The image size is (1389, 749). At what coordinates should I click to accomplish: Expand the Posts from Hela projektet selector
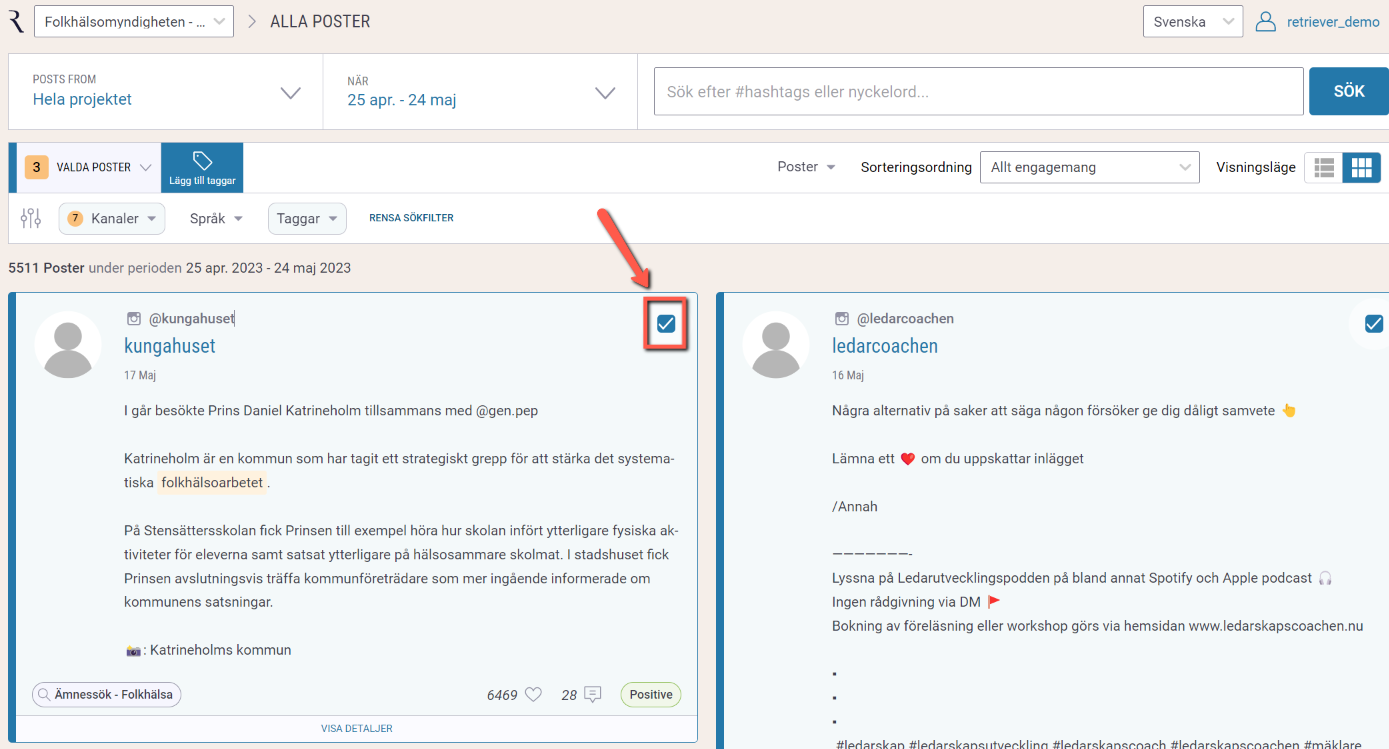(166, 92)
